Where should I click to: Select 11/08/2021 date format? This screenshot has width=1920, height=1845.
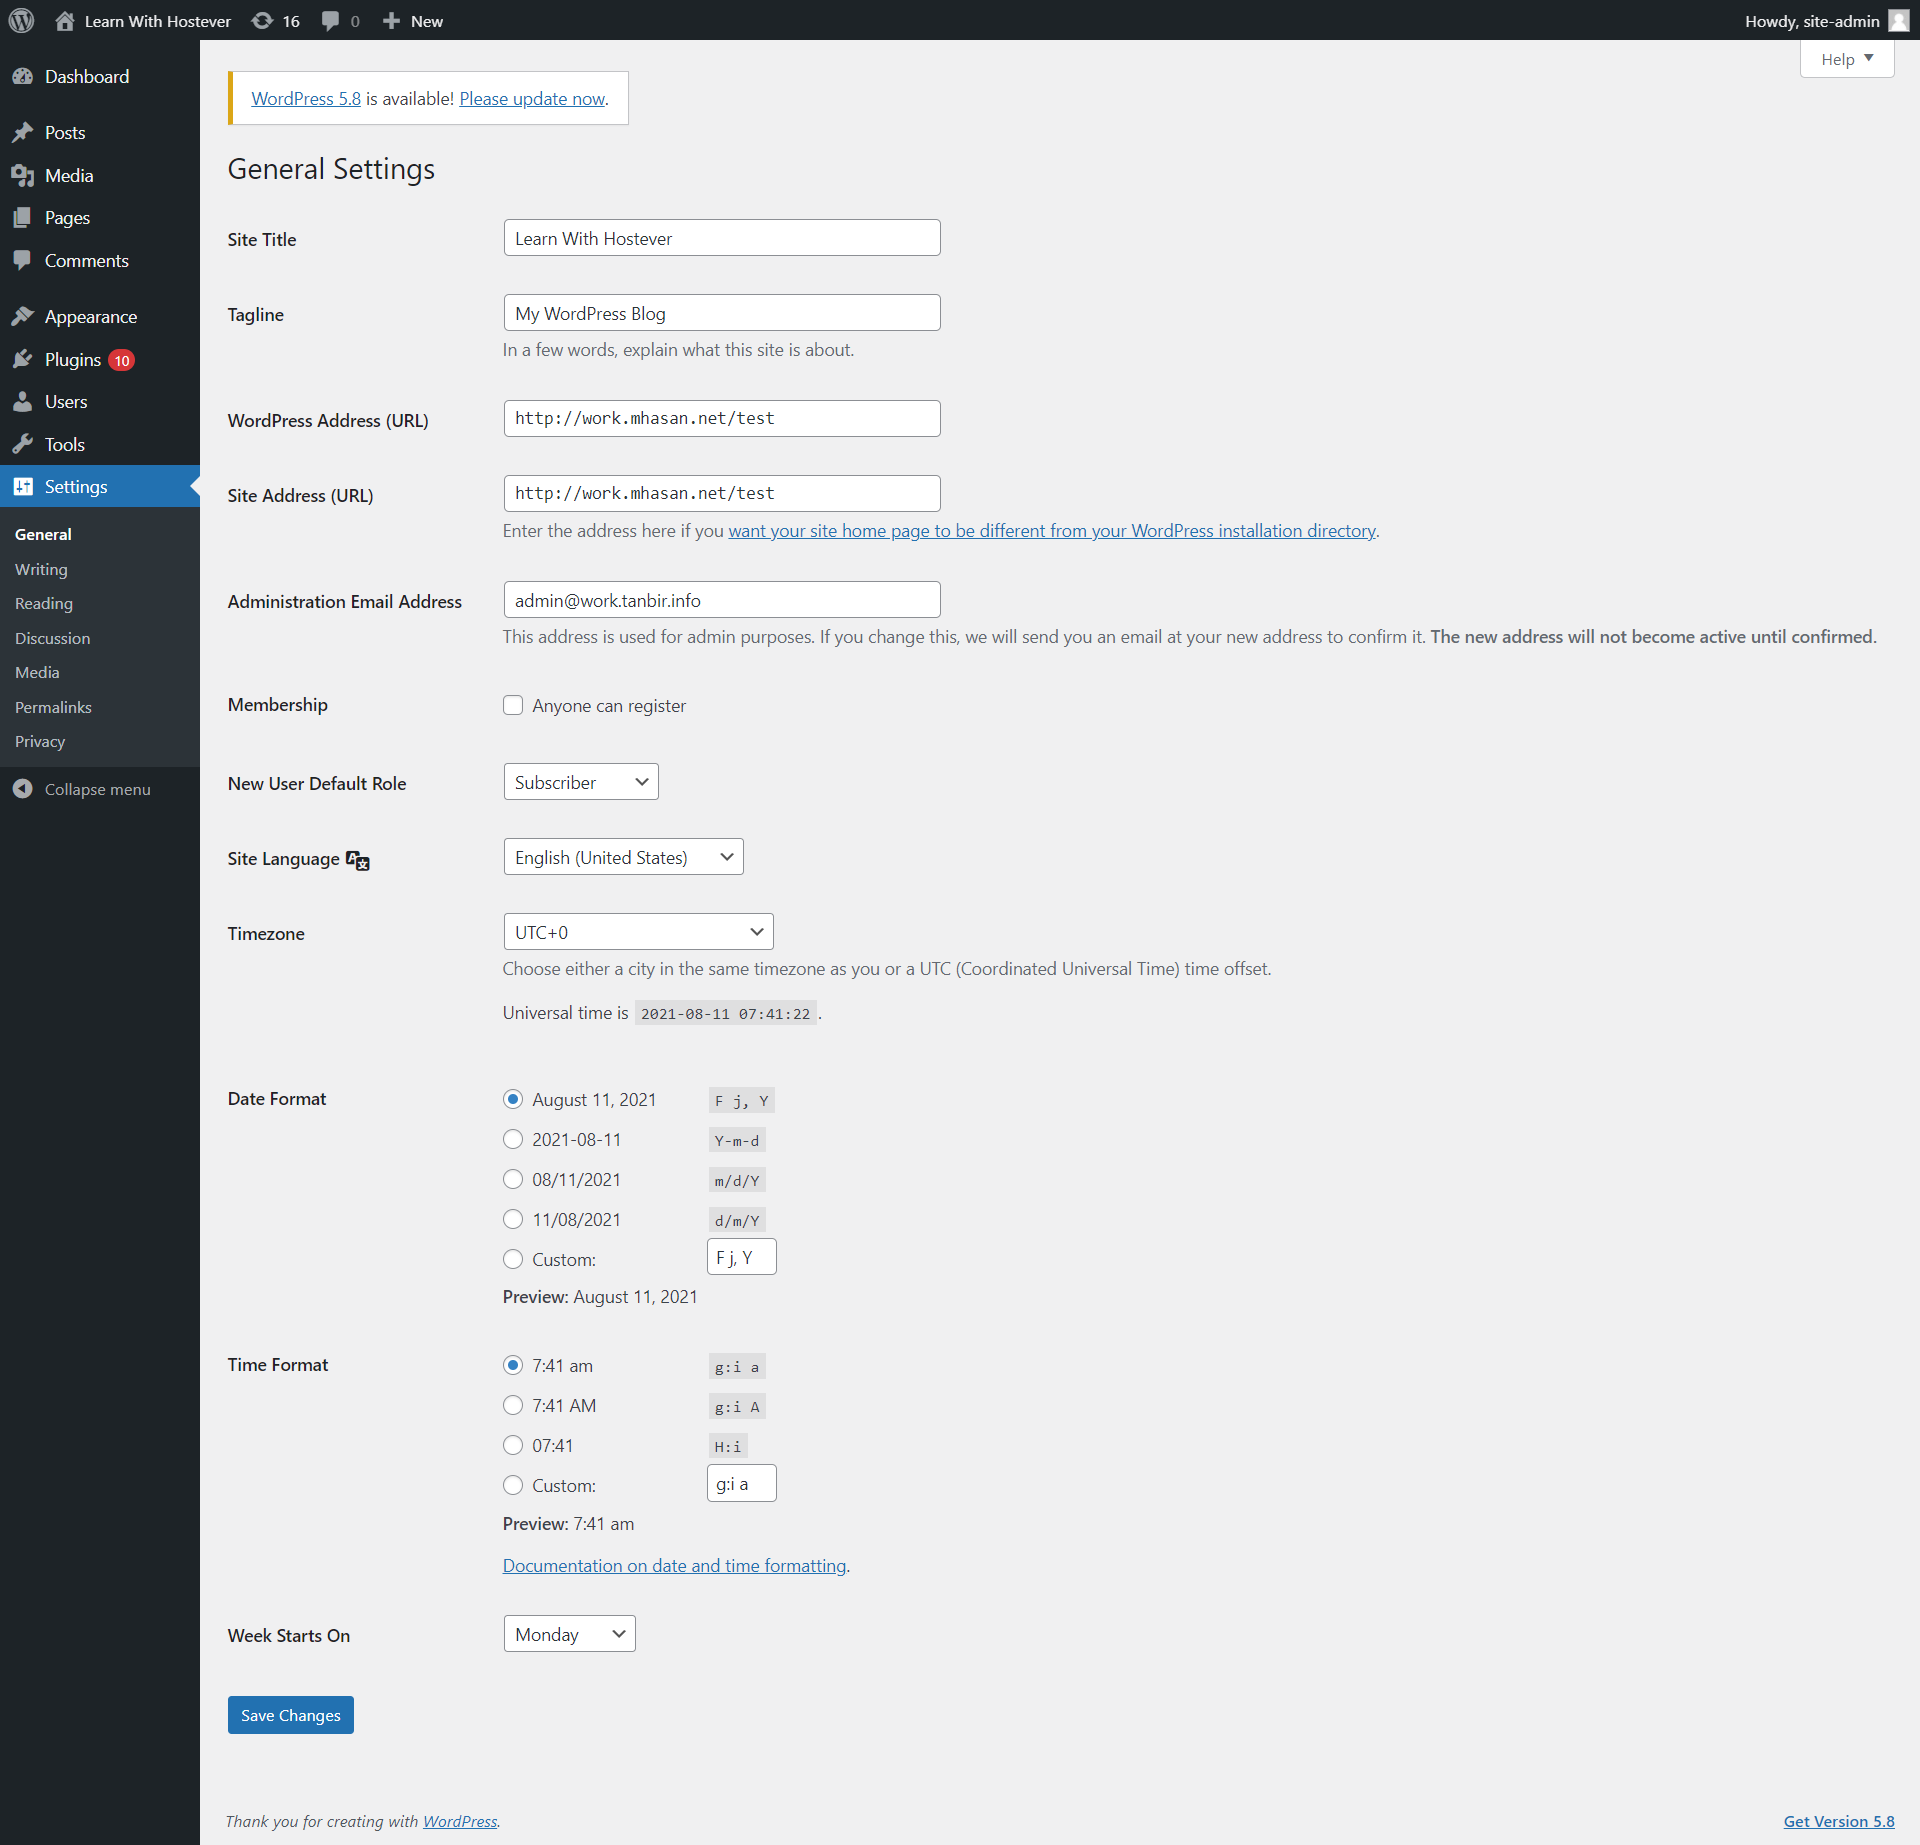[x=513, y=1219]
